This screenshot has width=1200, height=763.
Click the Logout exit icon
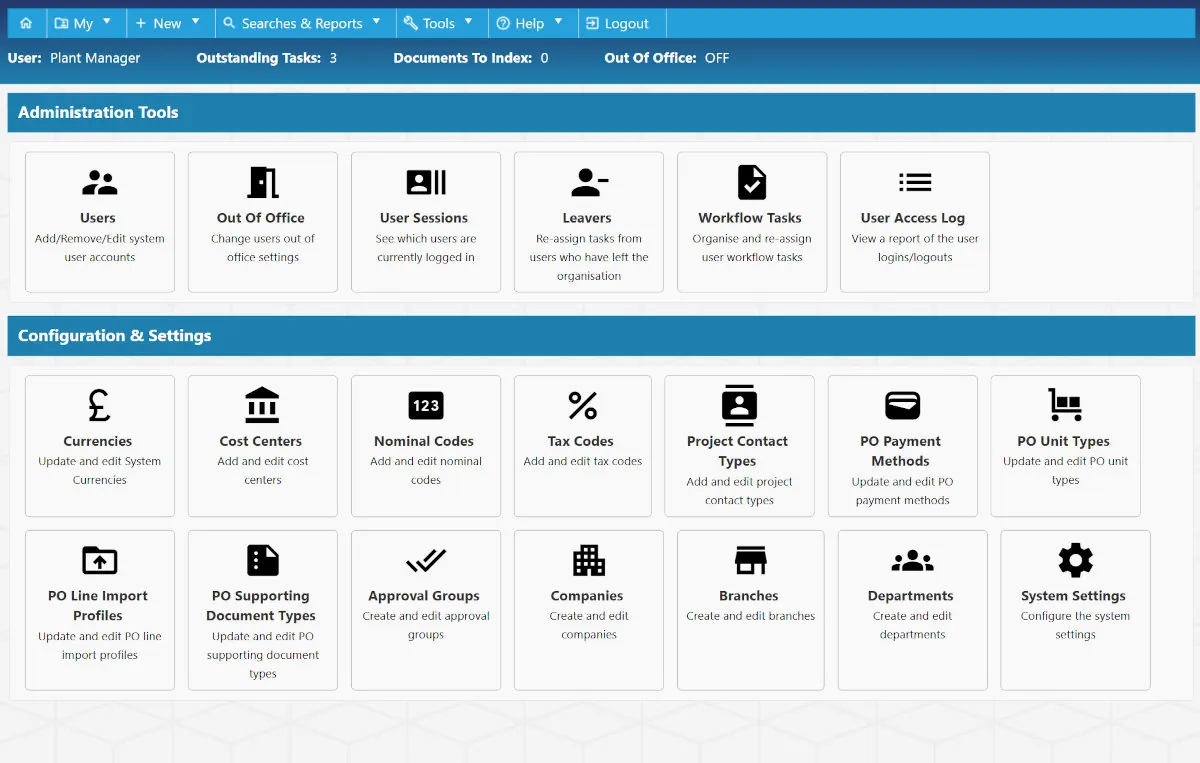click(x=593, y=23)
